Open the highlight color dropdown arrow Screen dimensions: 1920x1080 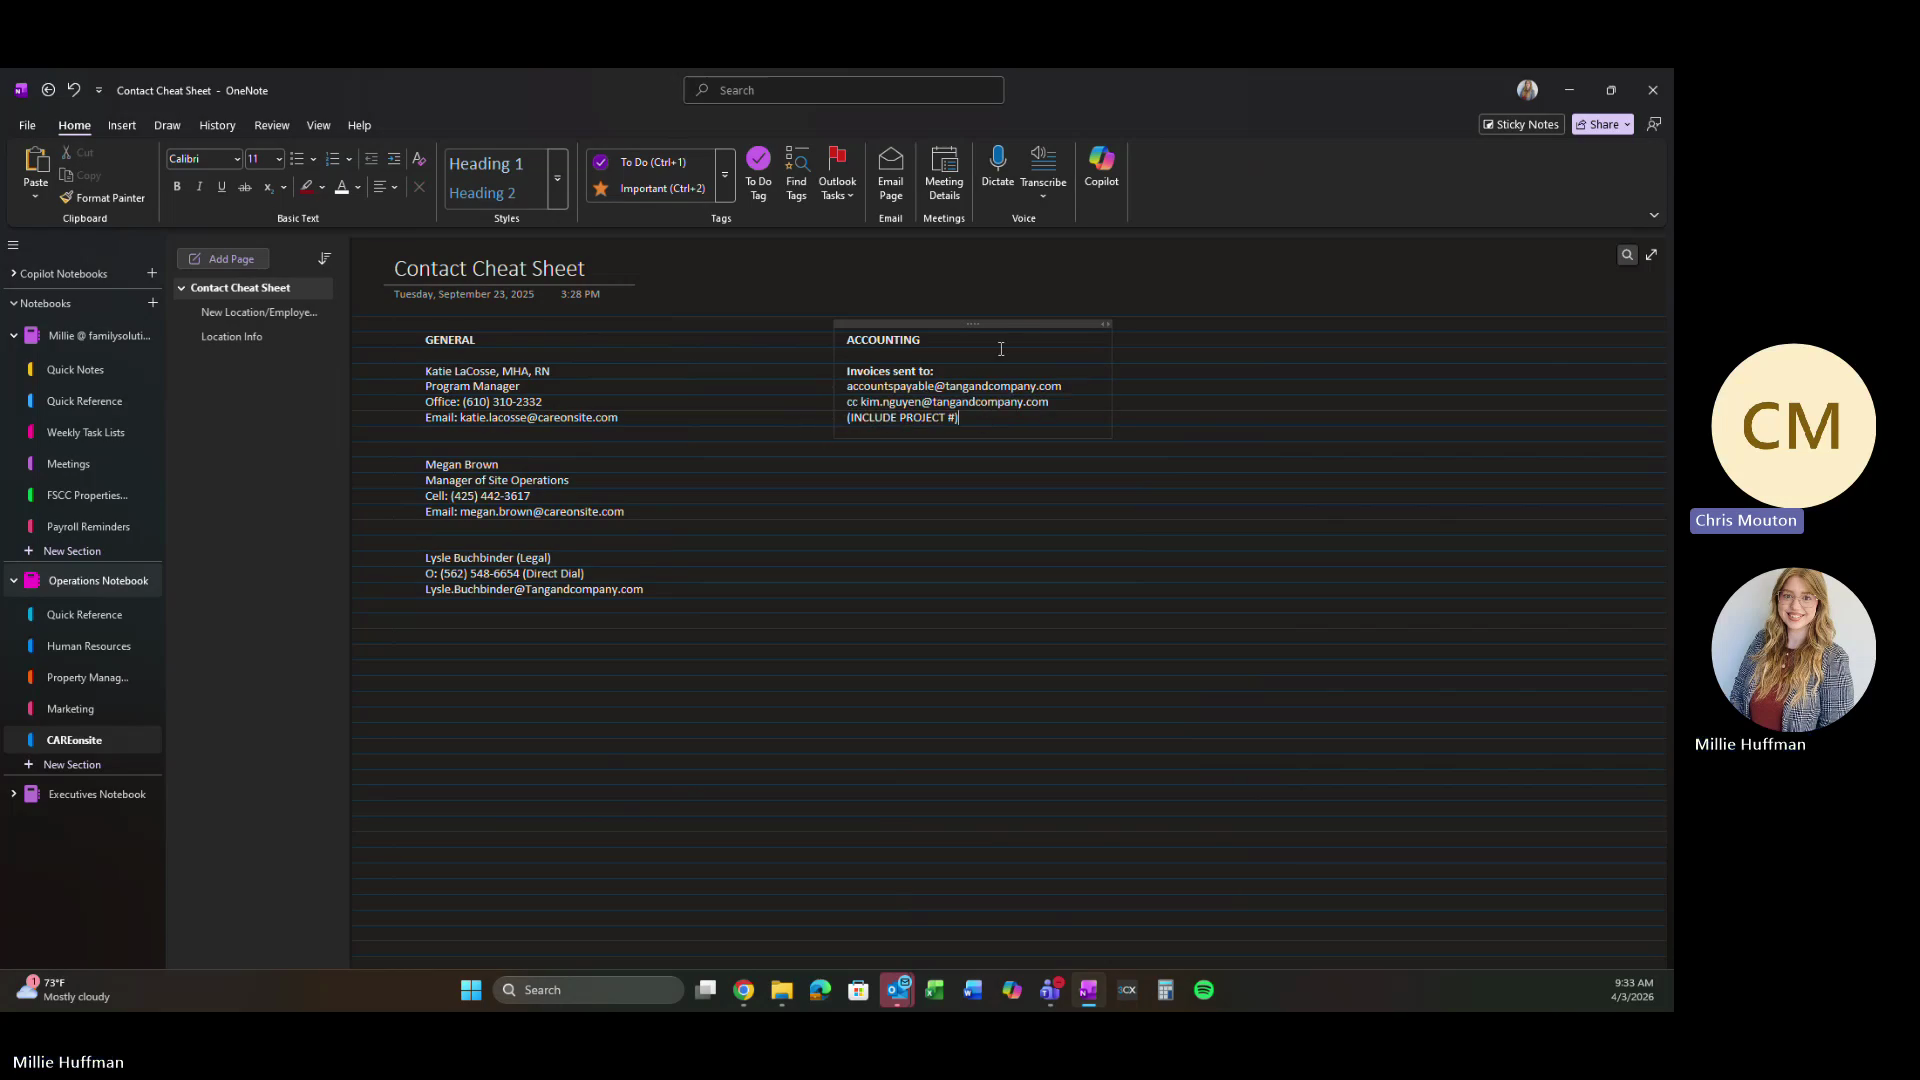tap(322, 187)
